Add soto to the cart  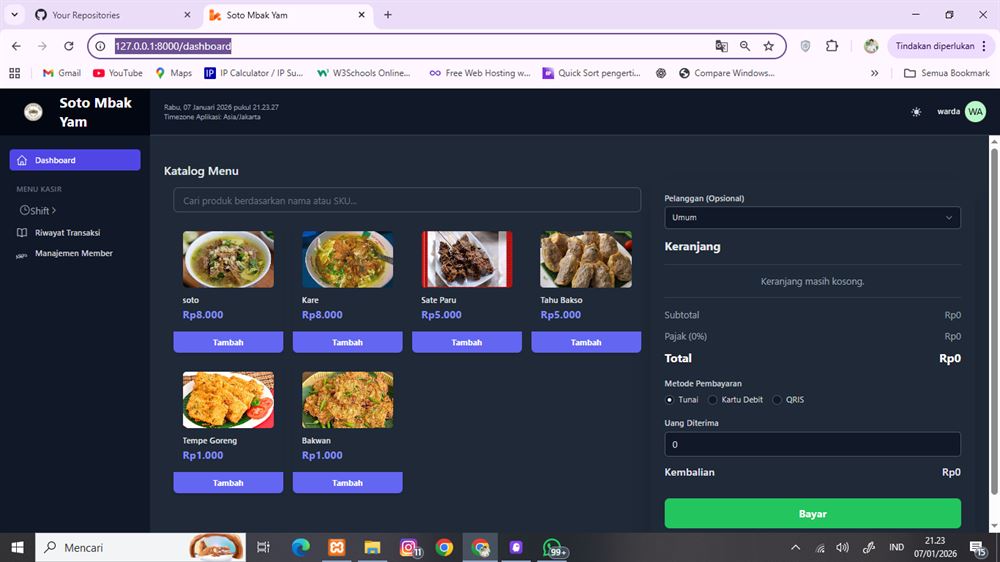click(x=228, y=342)
